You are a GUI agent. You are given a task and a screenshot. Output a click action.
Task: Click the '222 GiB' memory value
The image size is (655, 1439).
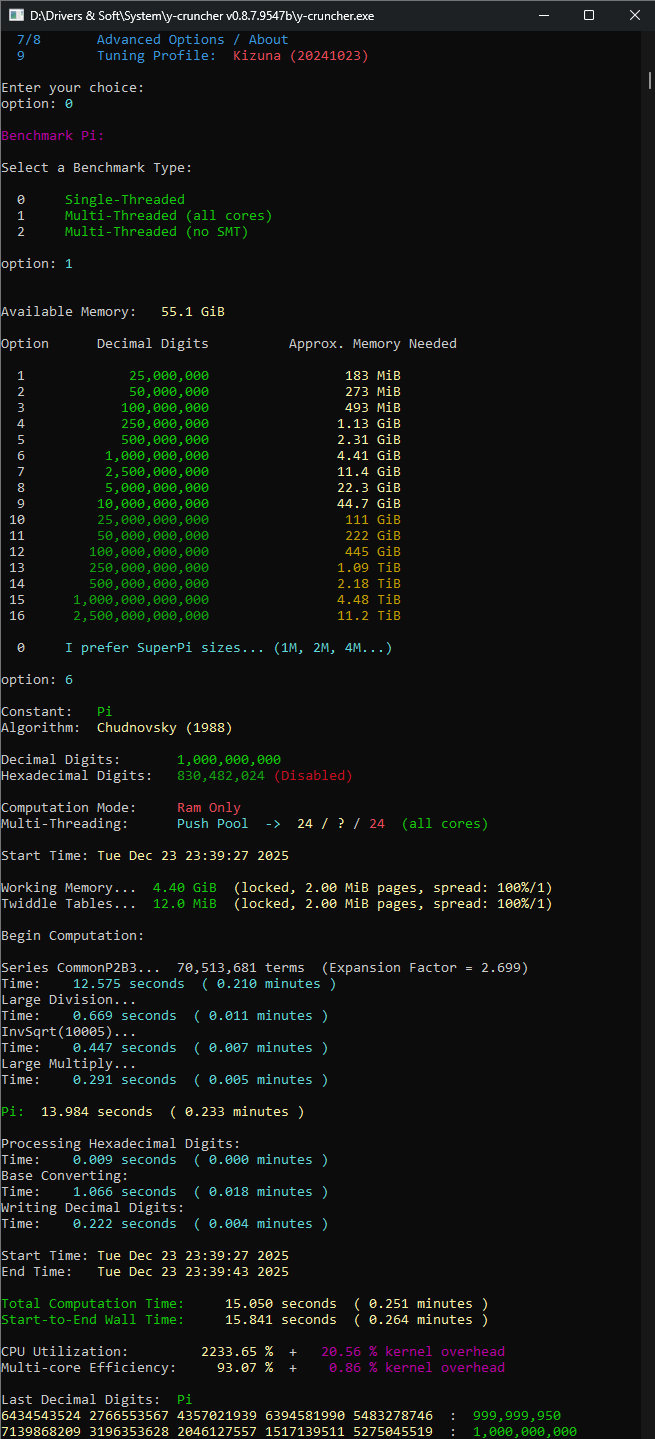click(x=372, y=536)
